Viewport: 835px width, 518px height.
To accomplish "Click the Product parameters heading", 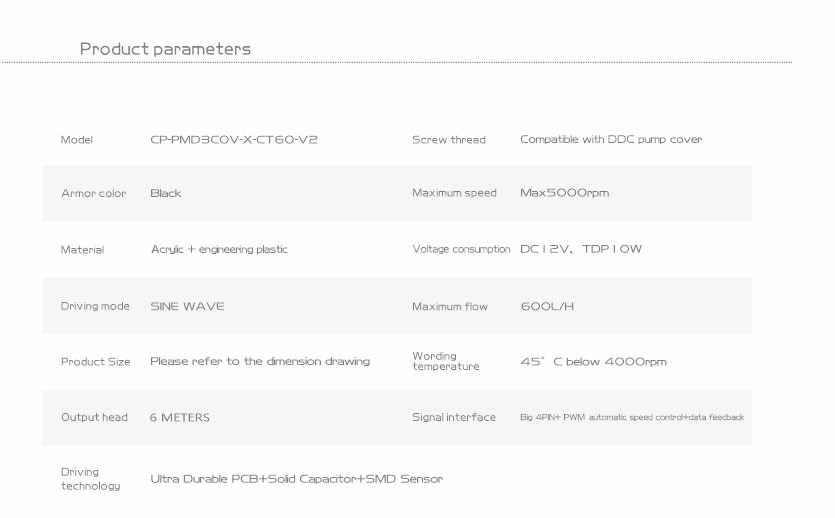I will point(165,49).
